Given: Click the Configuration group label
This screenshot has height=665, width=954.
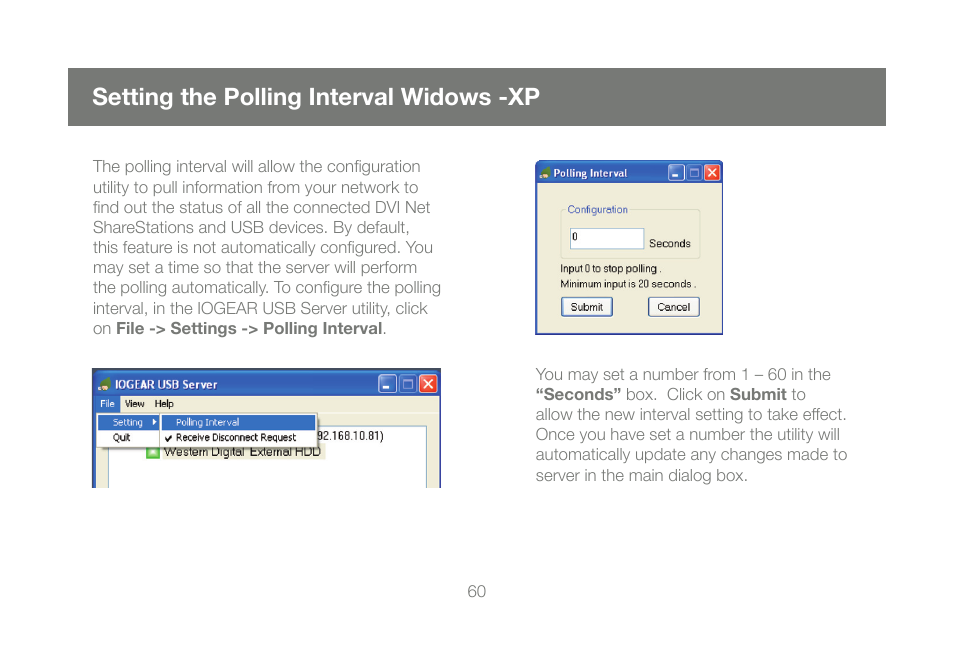Looking at the screenshot, I should (597, 209).
